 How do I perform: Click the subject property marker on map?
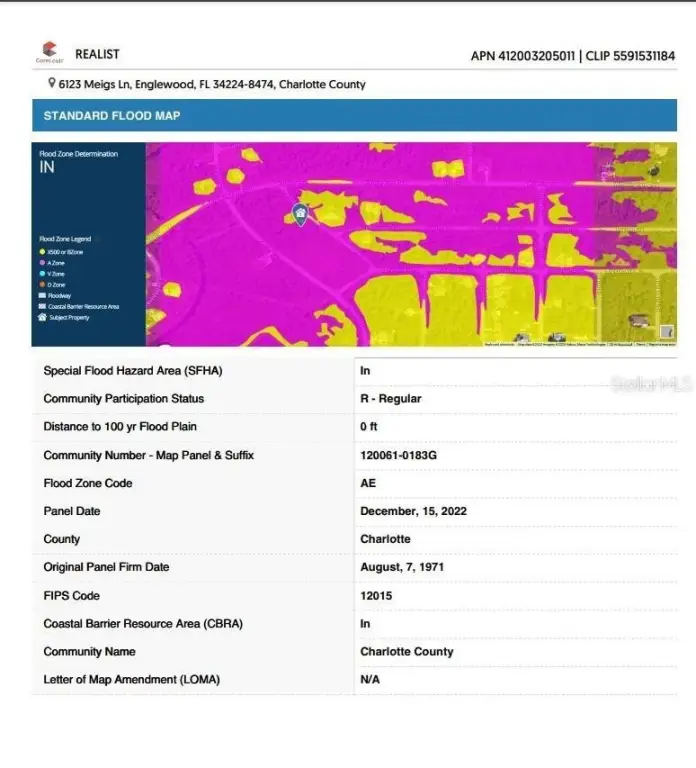[x=300, y=213]
